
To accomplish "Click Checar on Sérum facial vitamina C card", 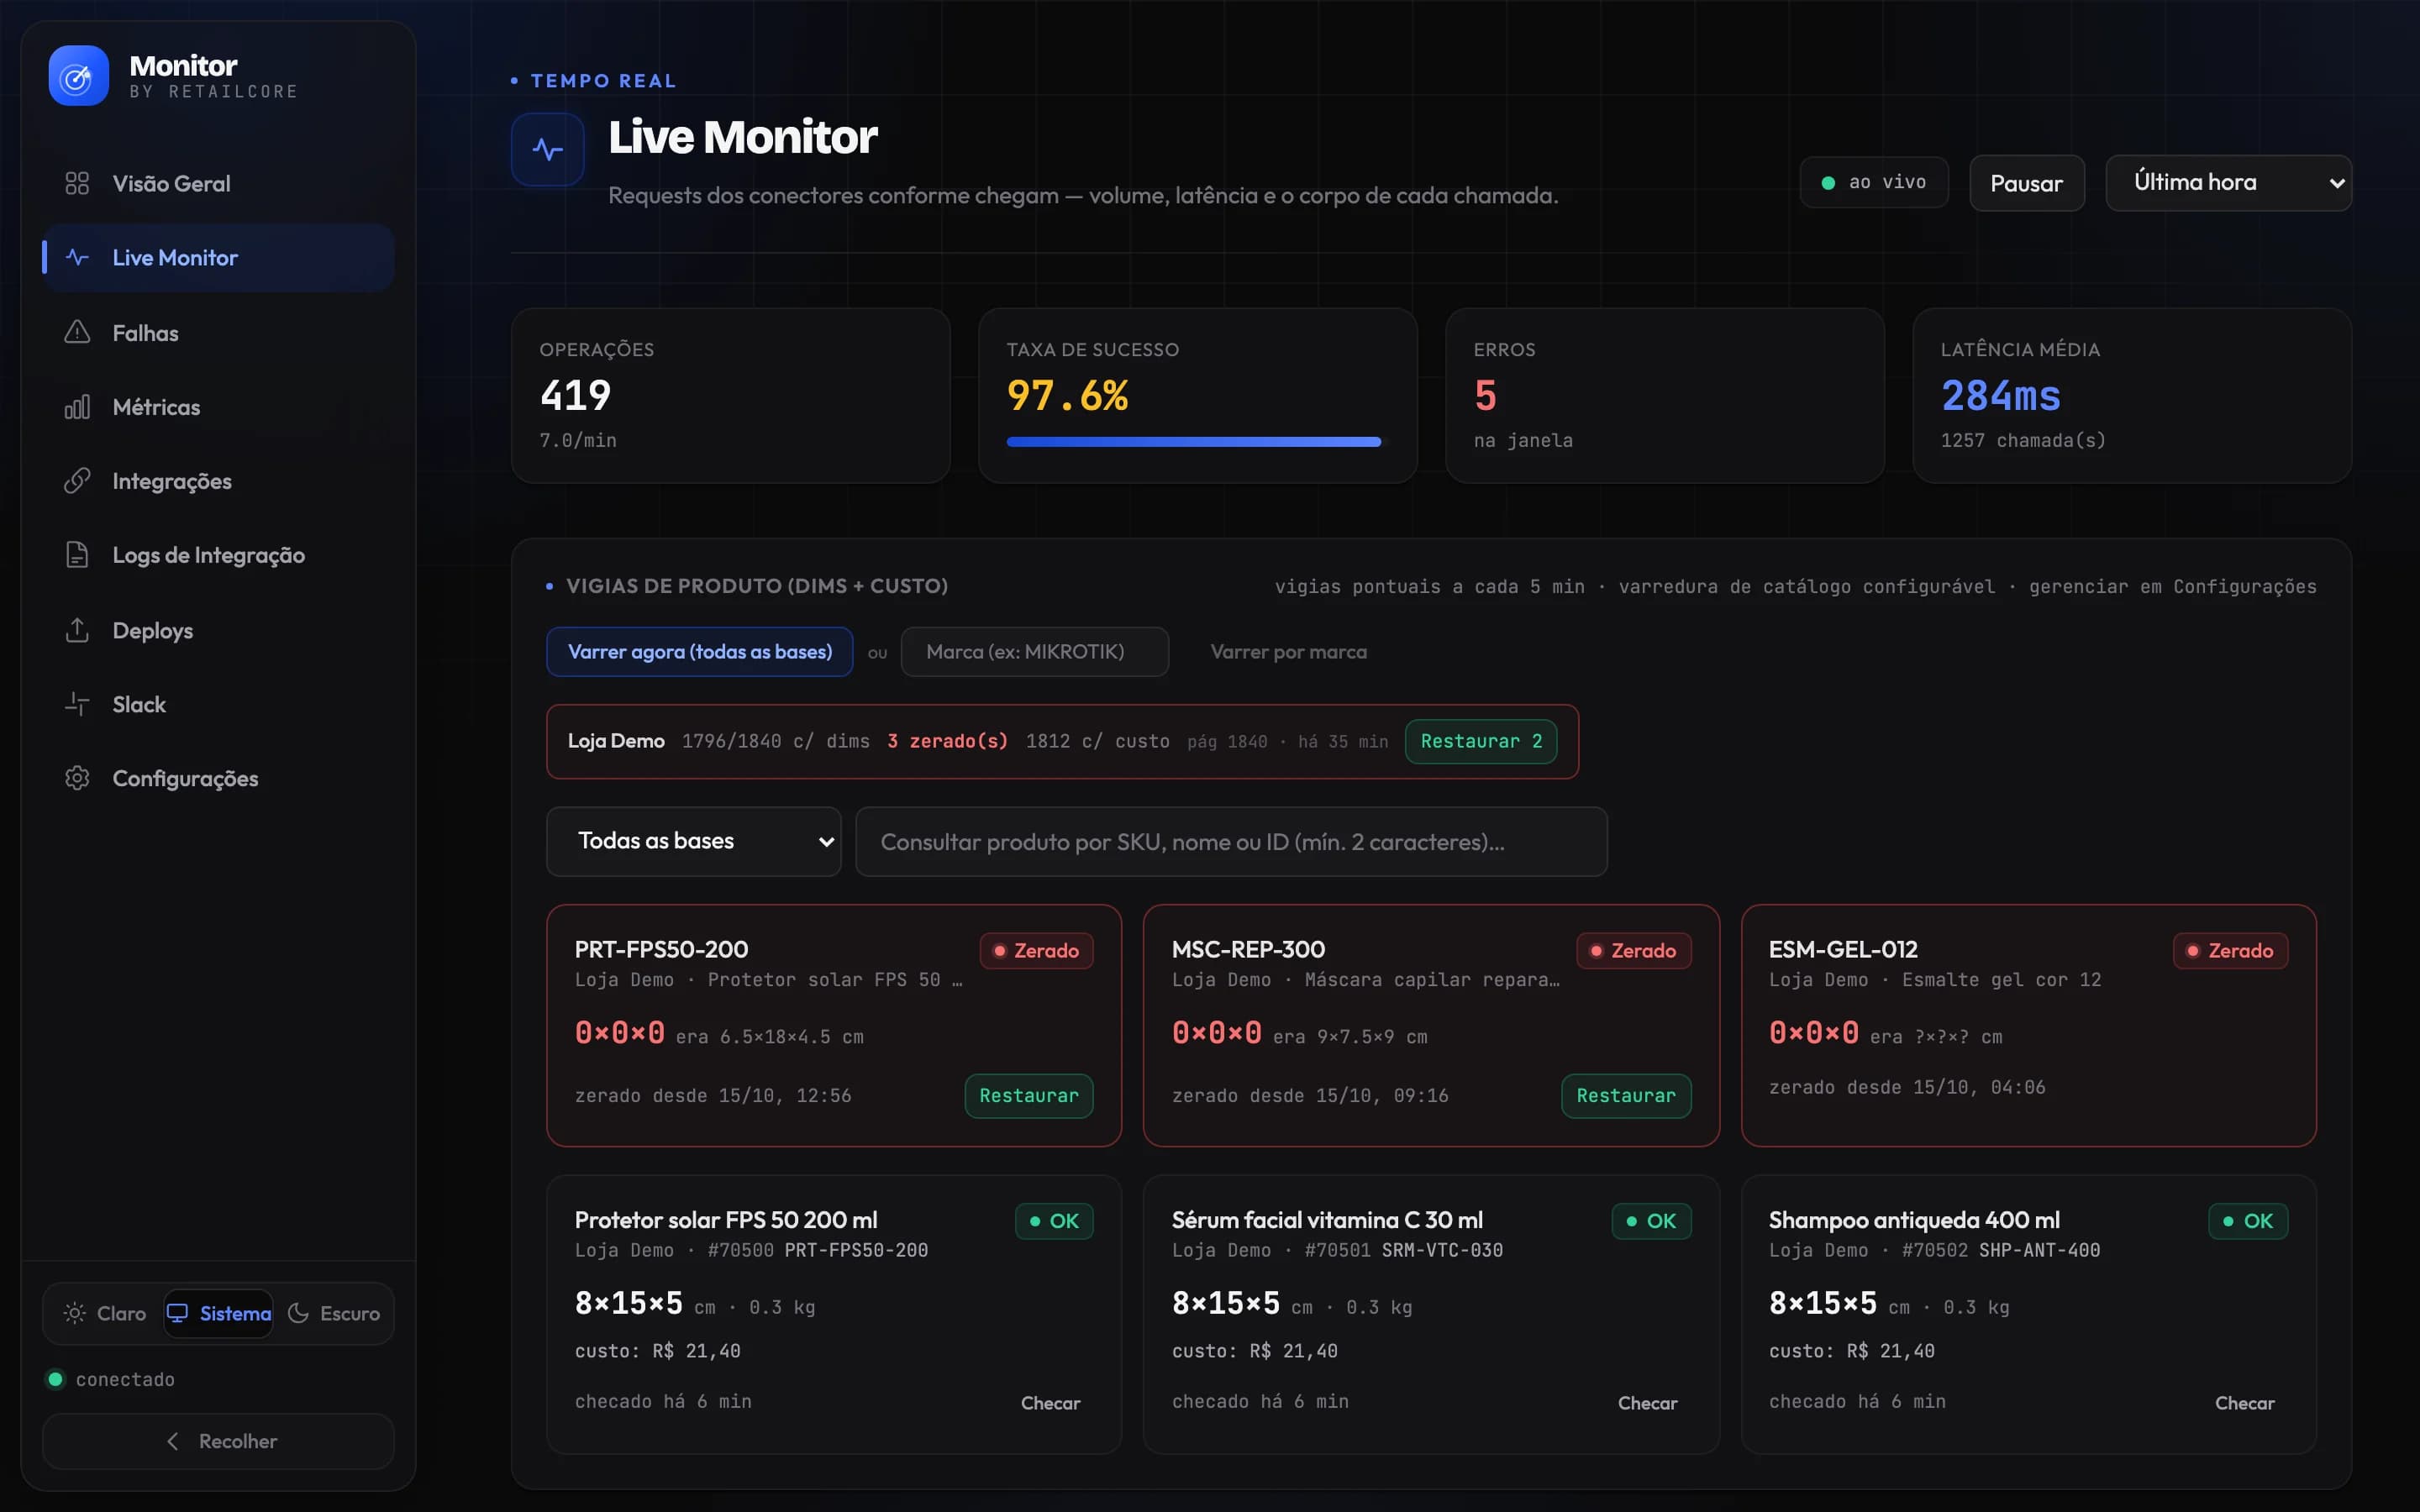I will tap(1647, 1403).
